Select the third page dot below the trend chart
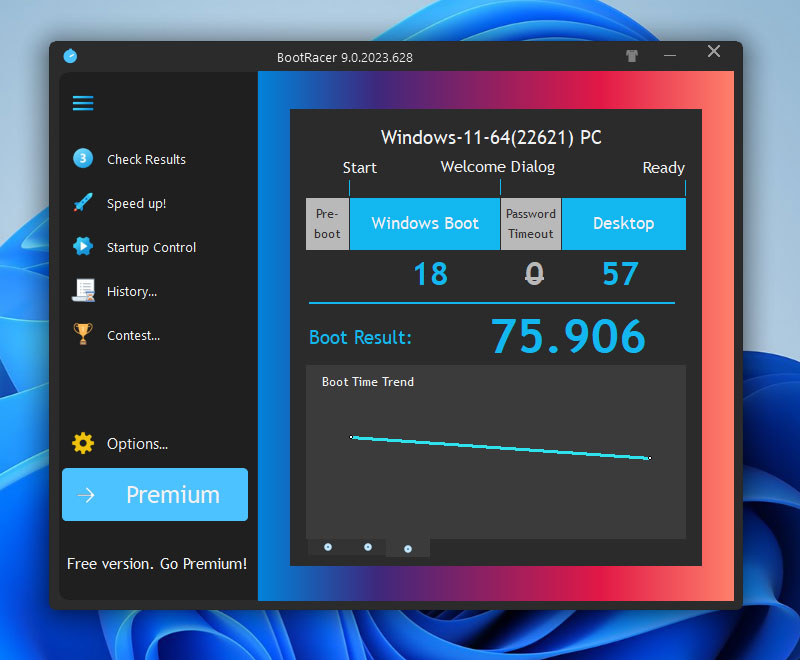The height and width of the screenshot is (660, 800). coord(408,549)
